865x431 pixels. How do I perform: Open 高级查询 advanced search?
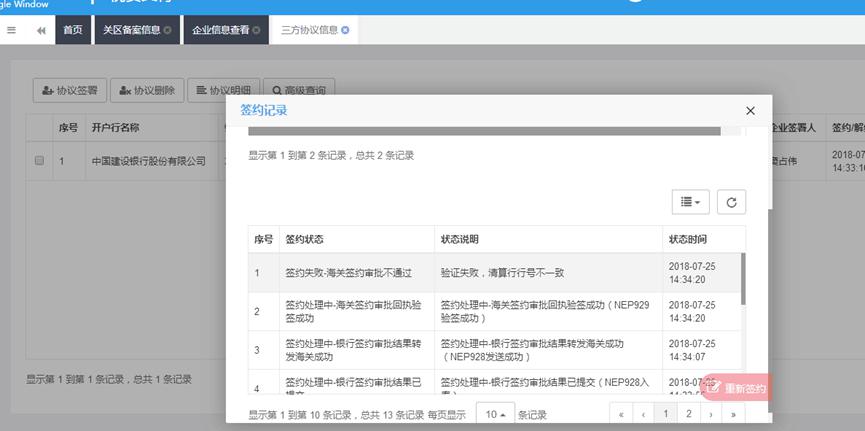pos(300,91)
